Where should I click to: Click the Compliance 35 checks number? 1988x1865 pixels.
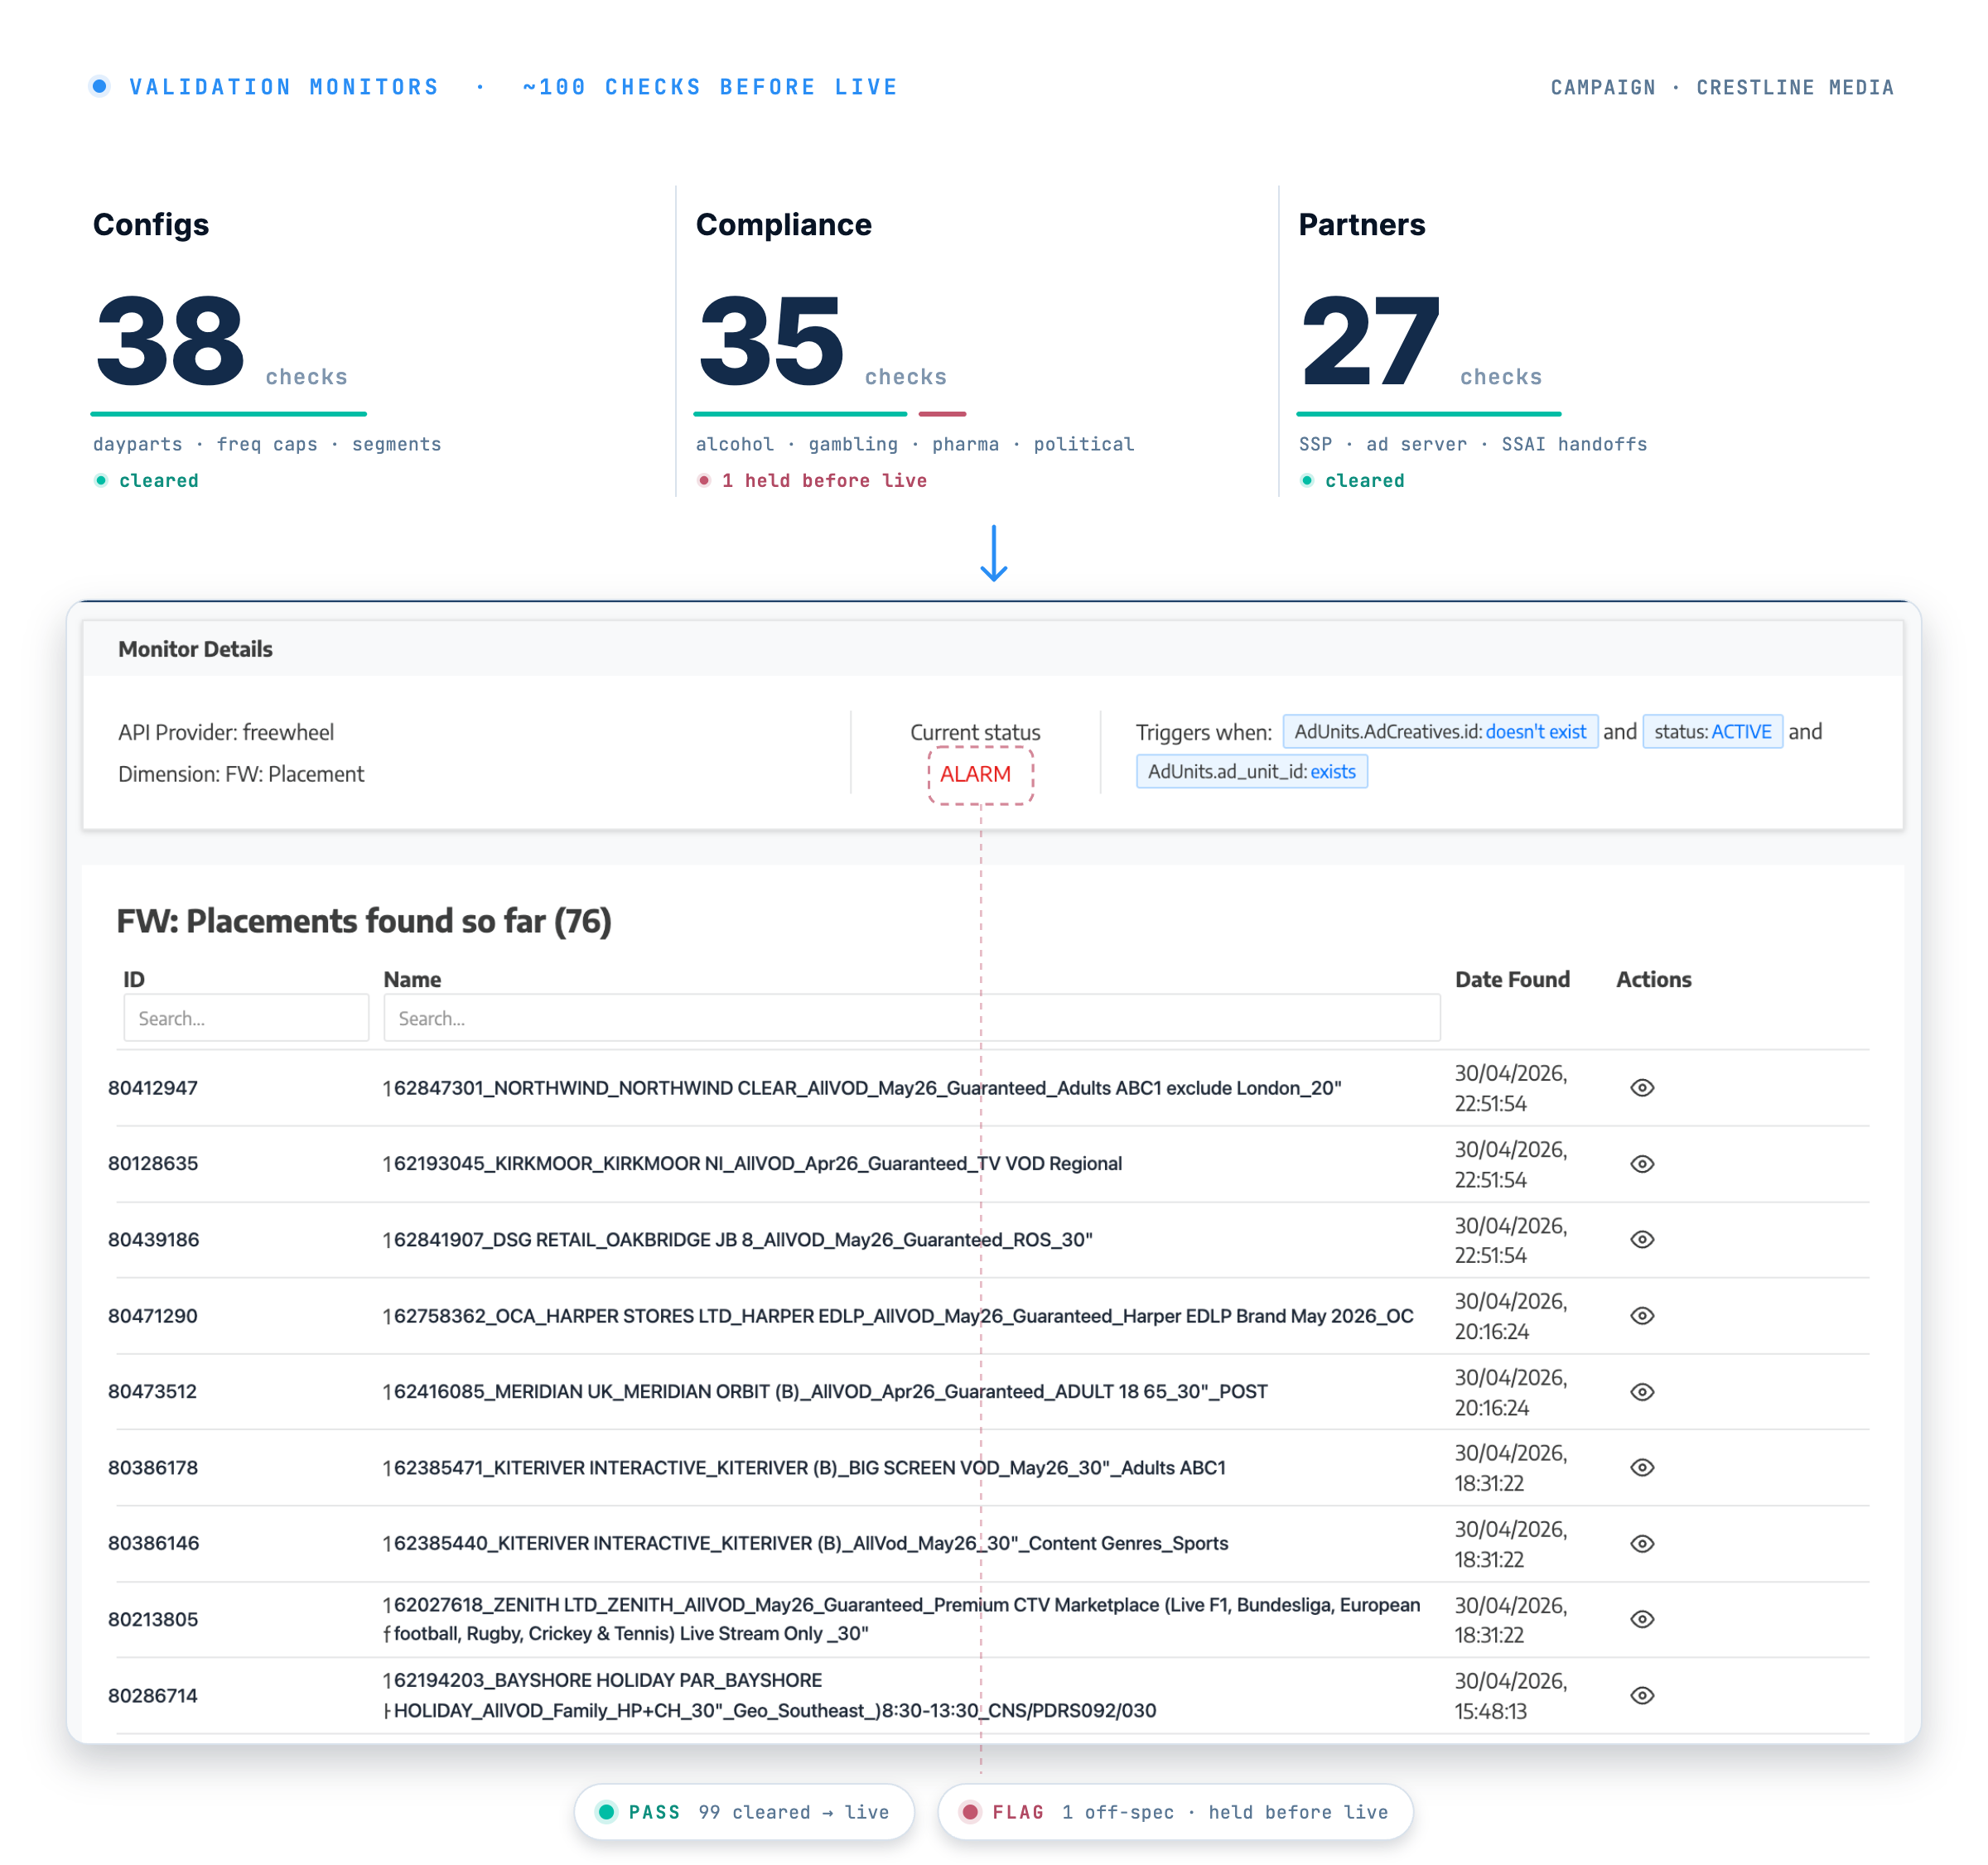pos(771,340)
